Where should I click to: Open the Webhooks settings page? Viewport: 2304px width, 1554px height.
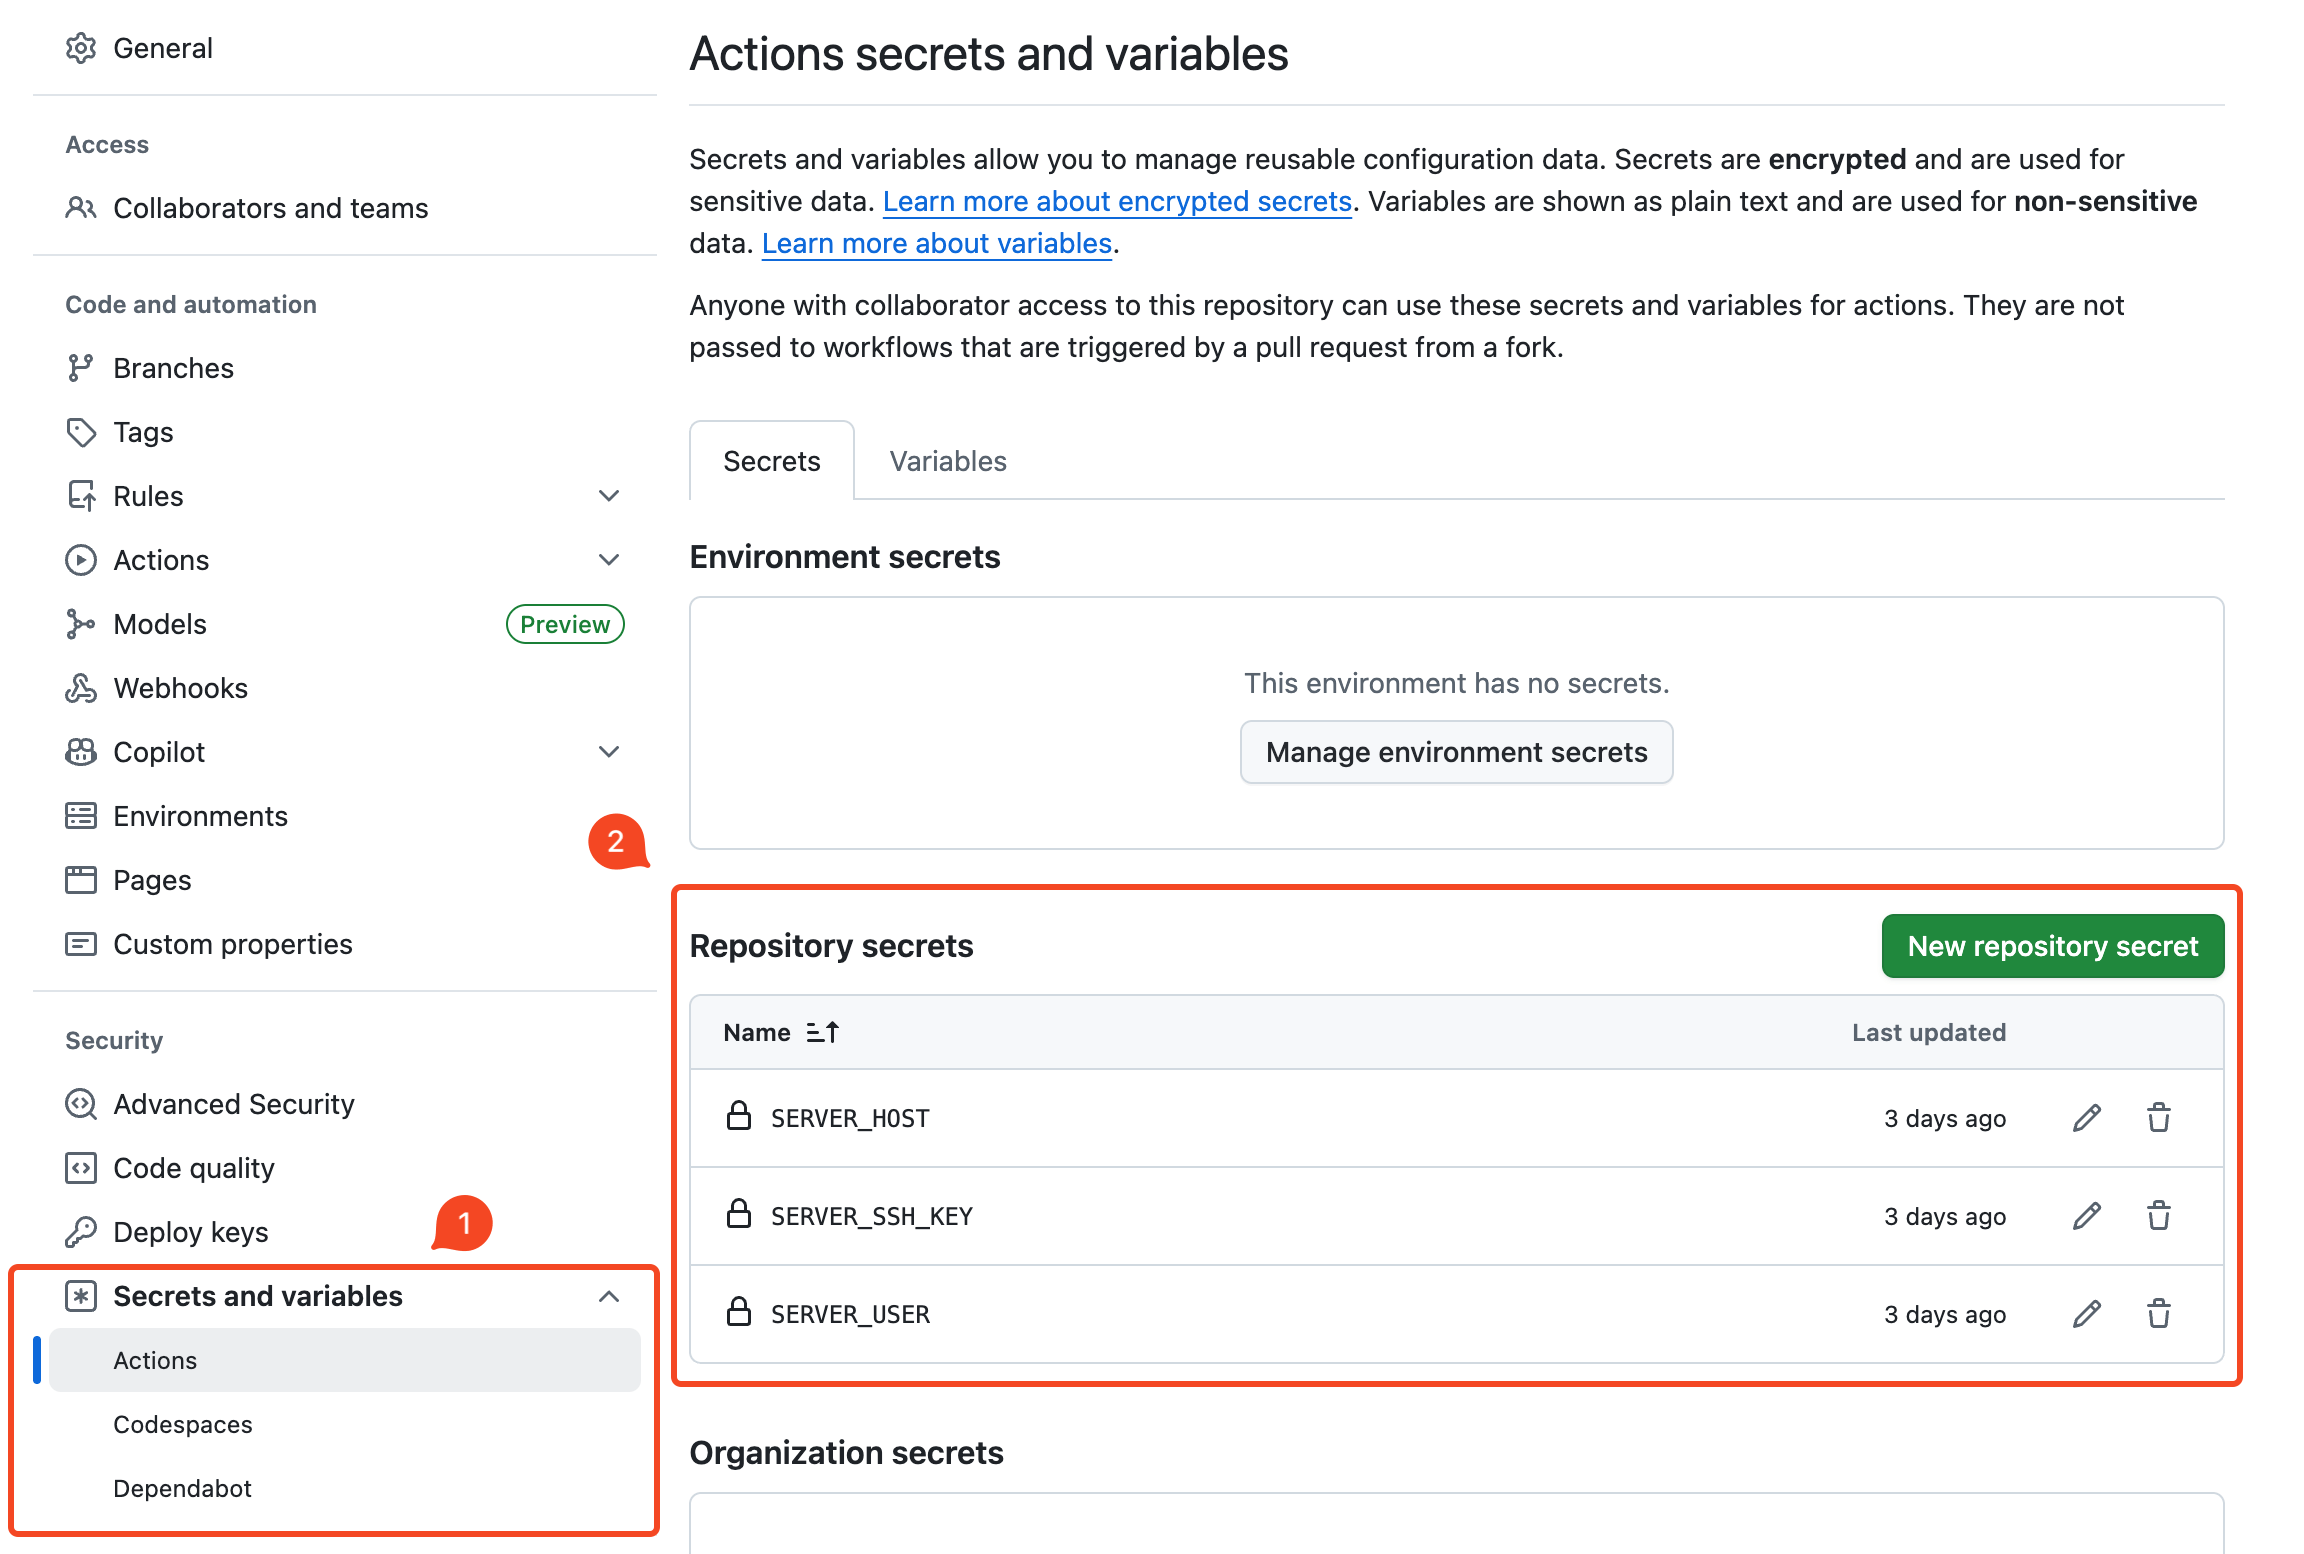[x=180, y=688]
